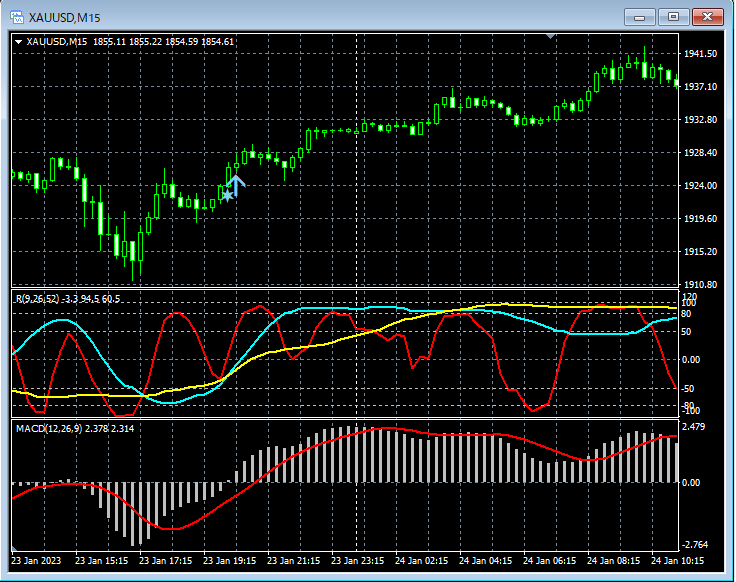Click value 2.479 on MACD scale
736x582 pixels.
coord(694,427)
